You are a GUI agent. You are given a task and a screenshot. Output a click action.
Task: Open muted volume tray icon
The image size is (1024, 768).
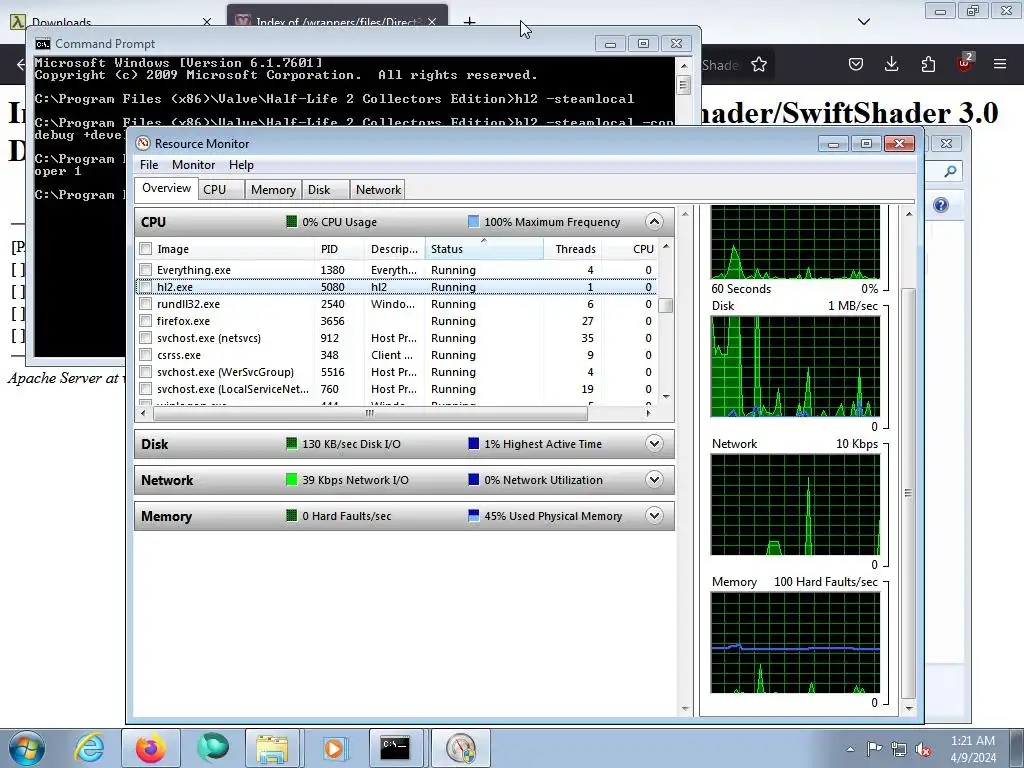(x=923, y=749)
